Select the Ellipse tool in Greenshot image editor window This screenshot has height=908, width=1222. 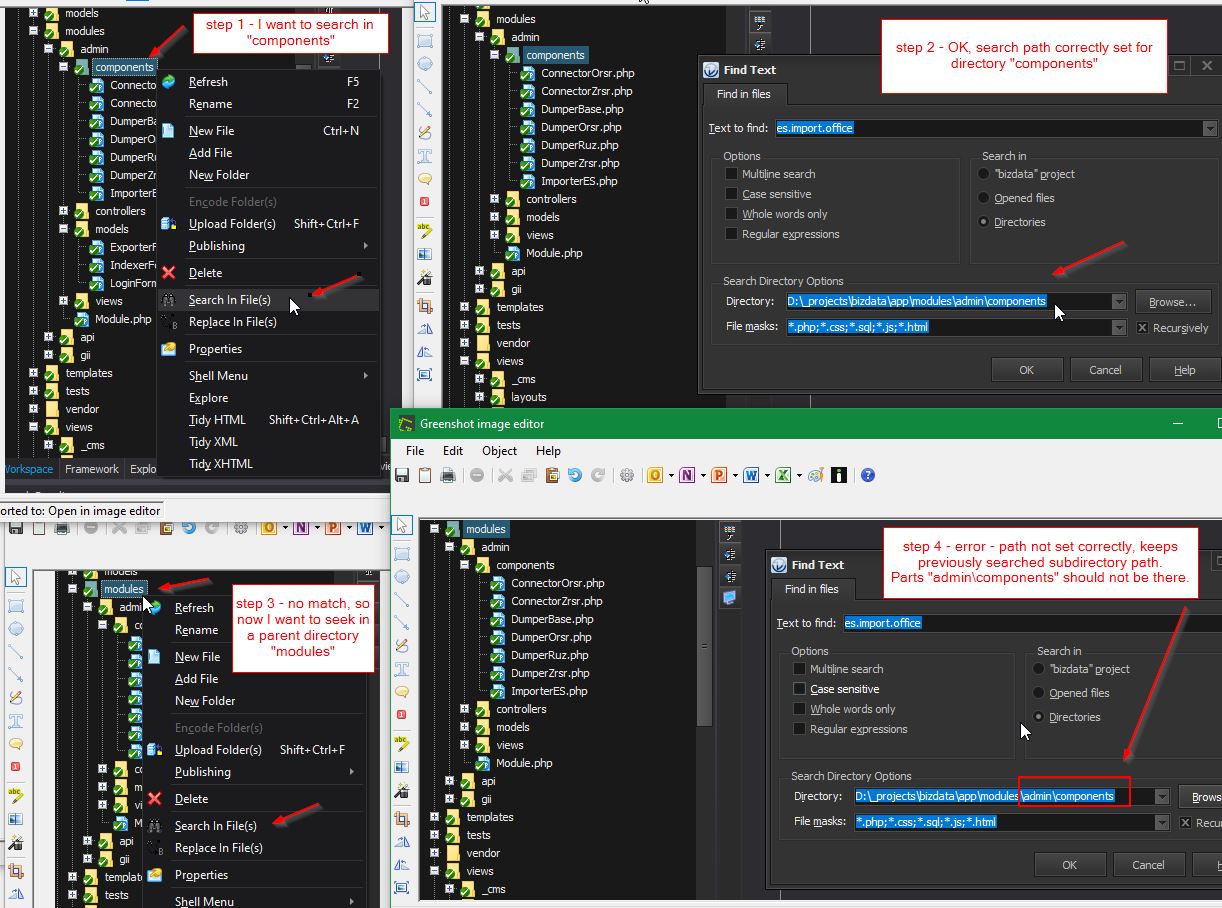402,577
